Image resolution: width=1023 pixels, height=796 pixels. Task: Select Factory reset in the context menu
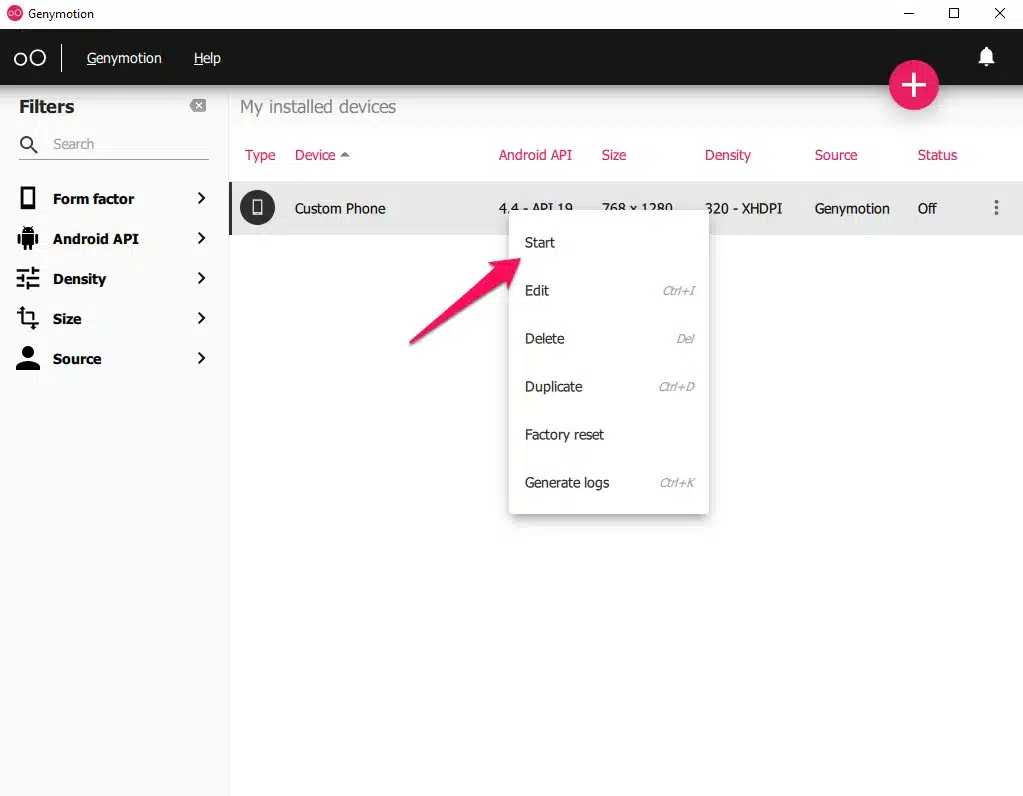point(564,435)
